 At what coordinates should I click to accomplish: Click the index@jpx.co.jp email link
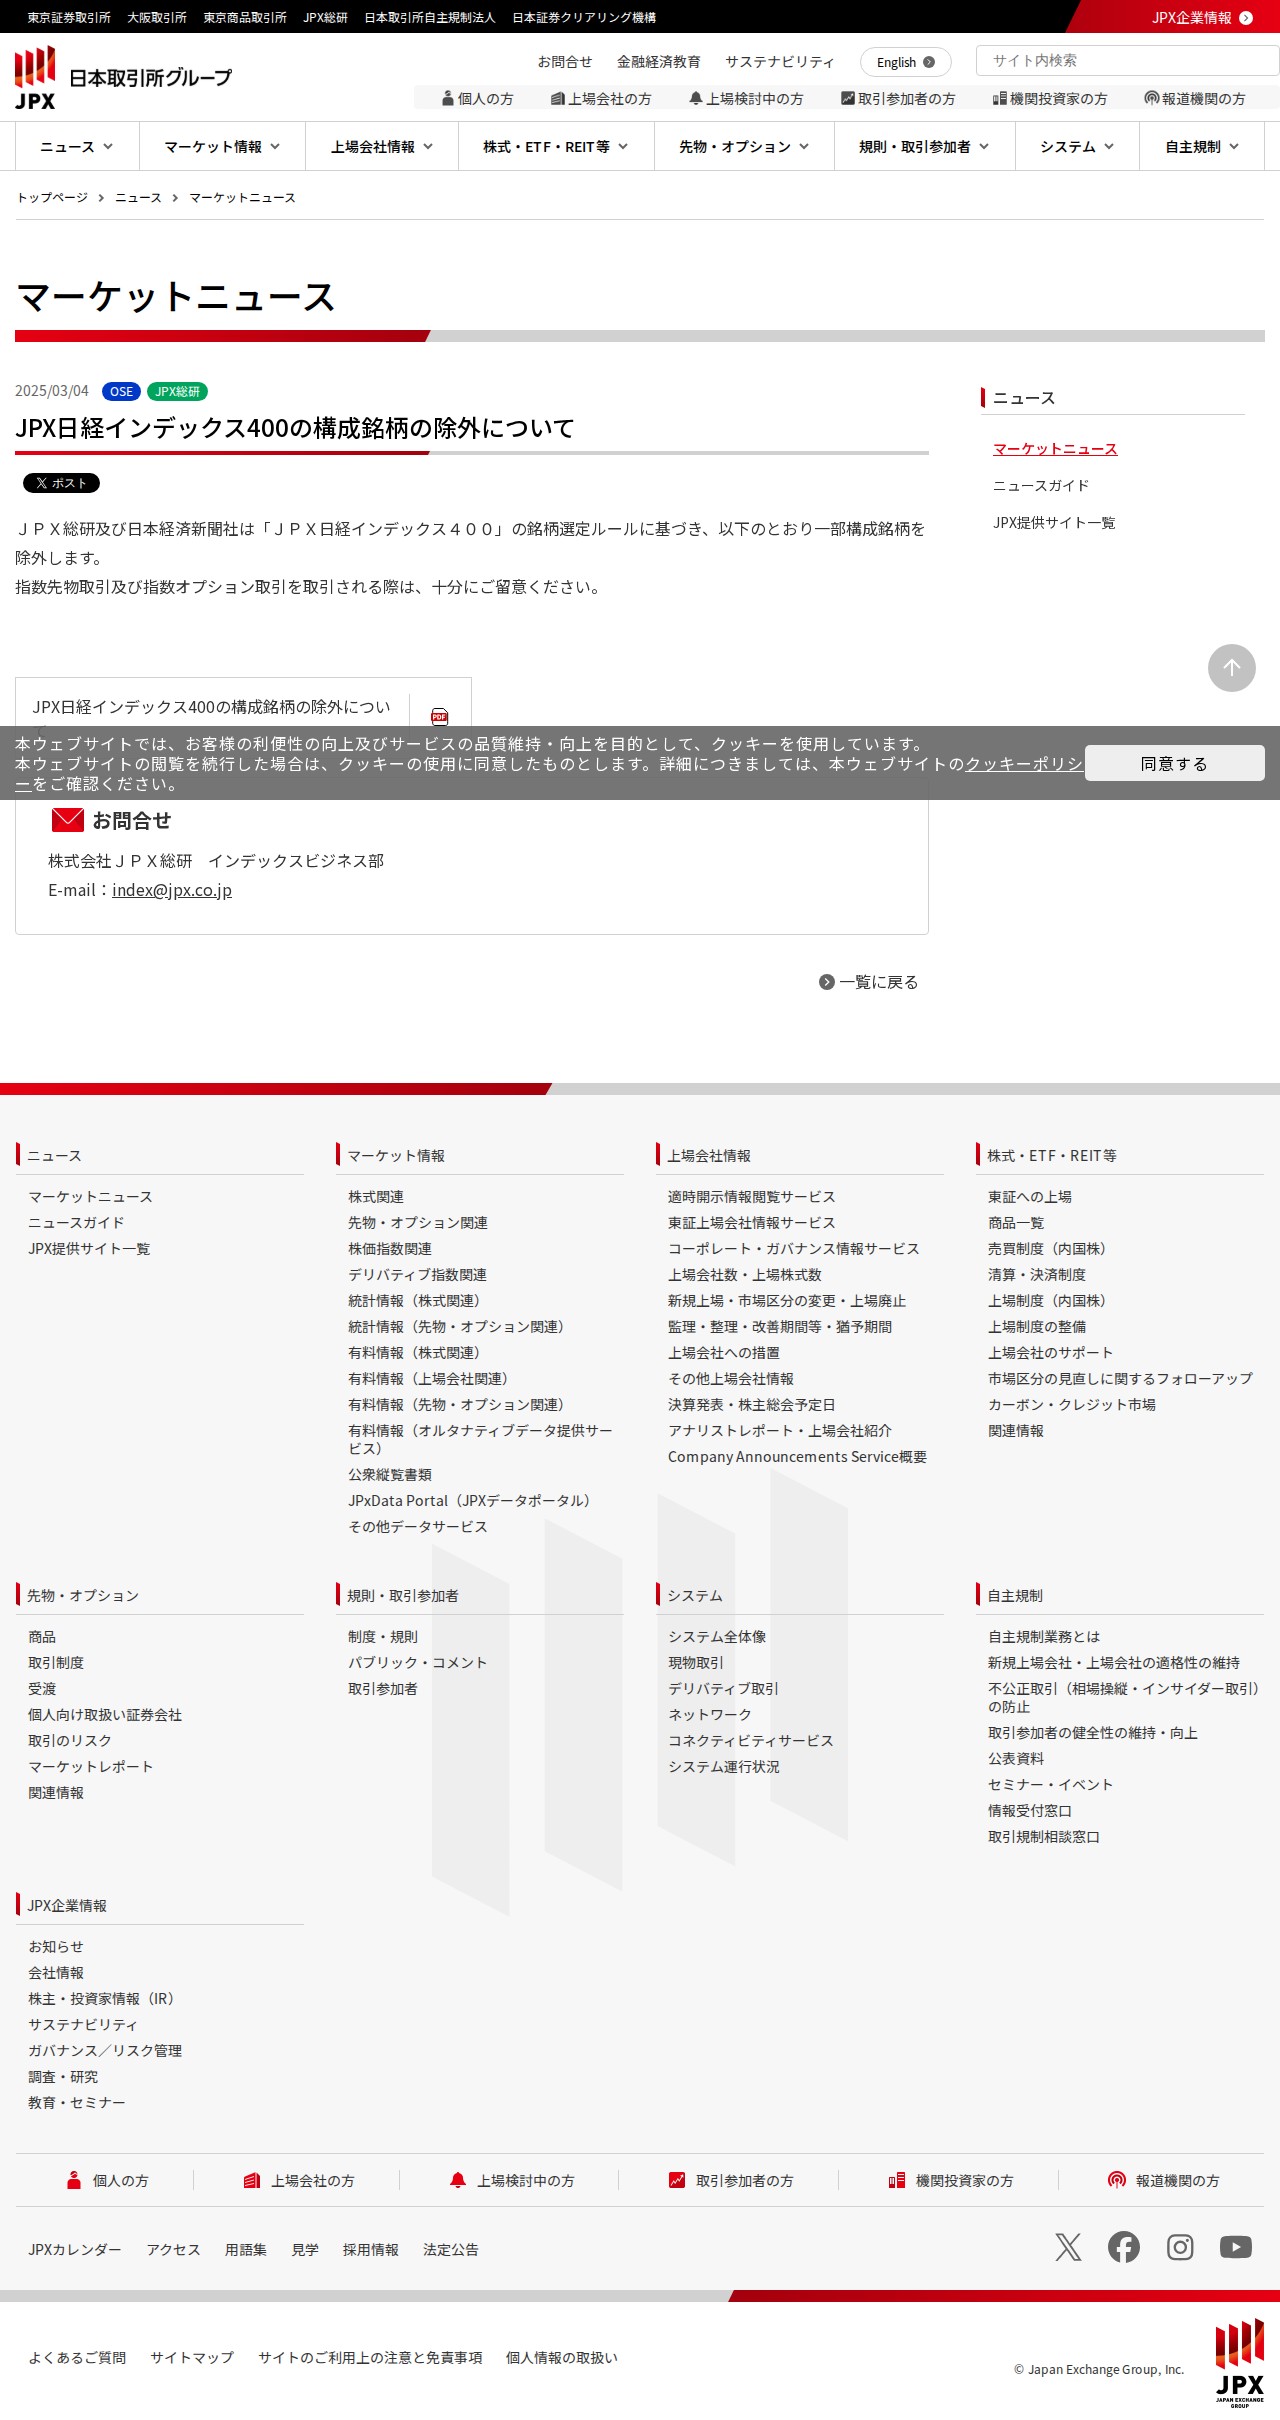click(x=172, y=890)
